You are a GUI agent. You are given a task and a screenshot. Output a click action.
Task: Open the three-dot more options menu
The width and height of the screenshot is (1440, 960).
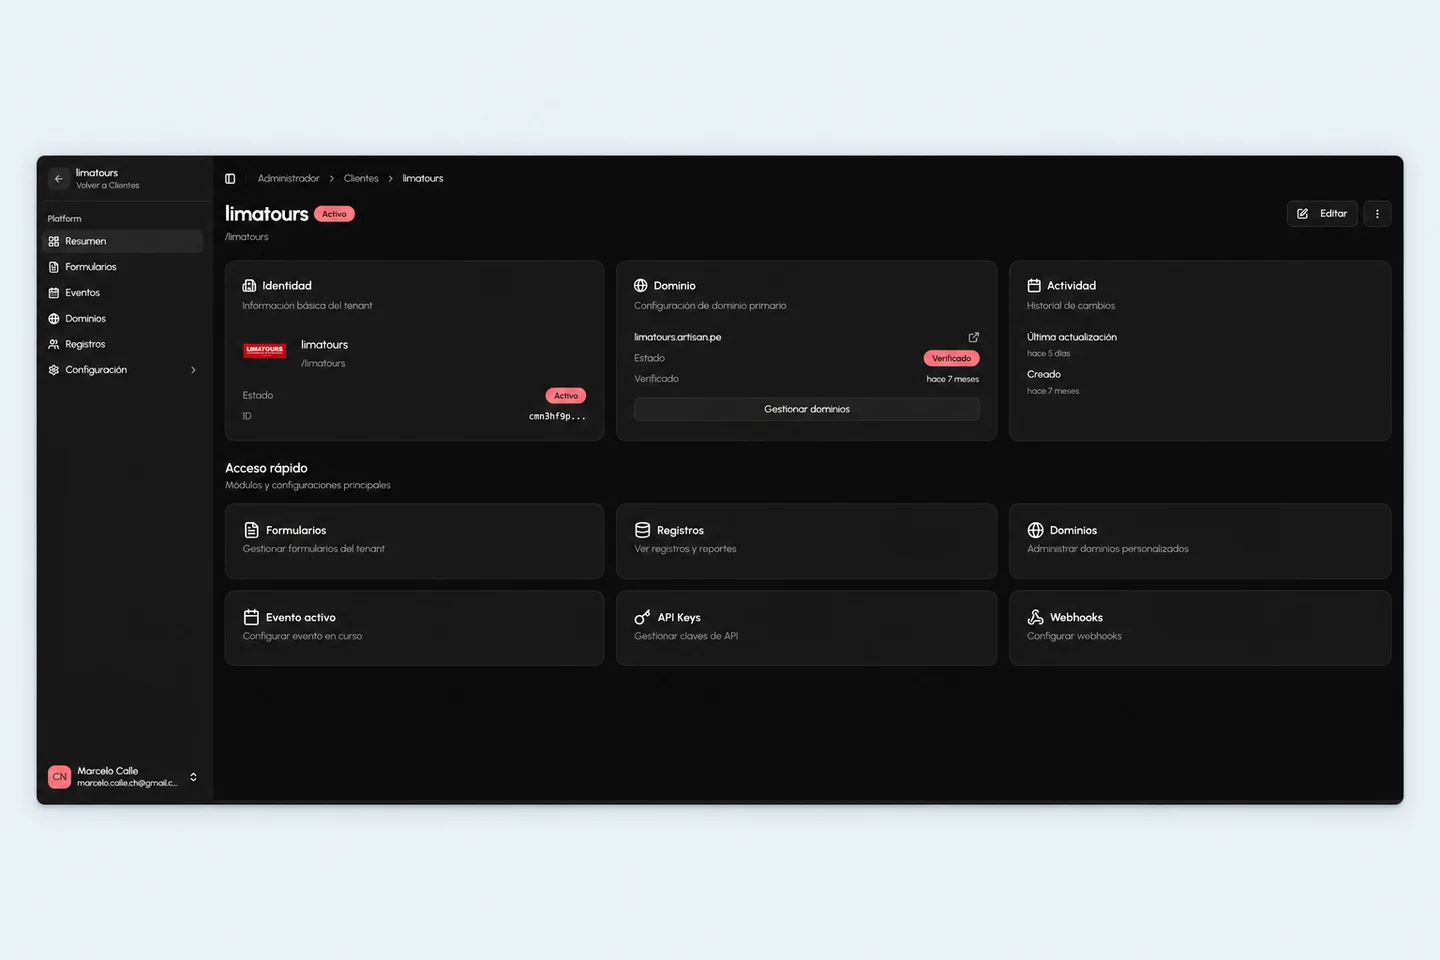coord(1377,214)
